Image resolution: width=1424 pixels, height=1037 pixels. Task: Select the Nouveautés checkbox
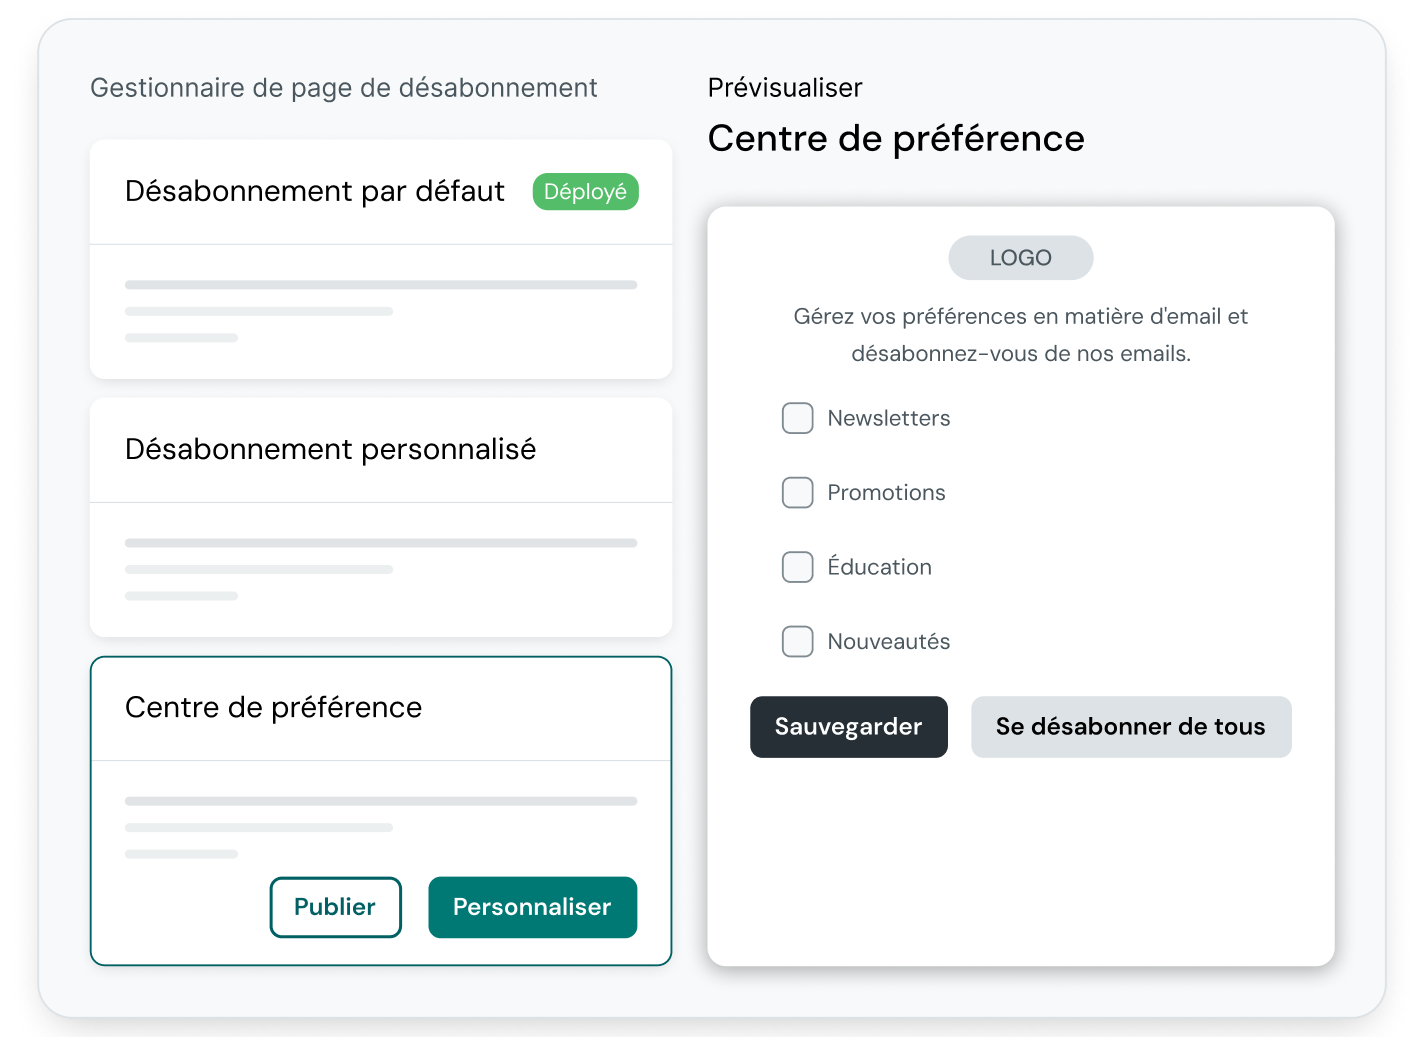[797, 641]
